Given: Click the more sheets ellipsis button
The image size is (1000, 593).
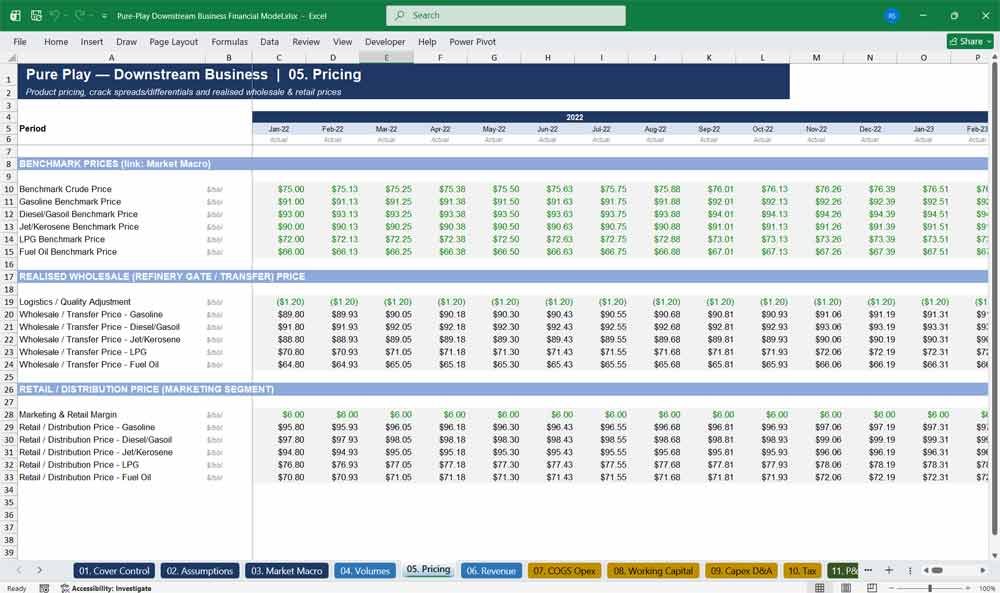Looking at the screenshot, I should tap(868, 570).
